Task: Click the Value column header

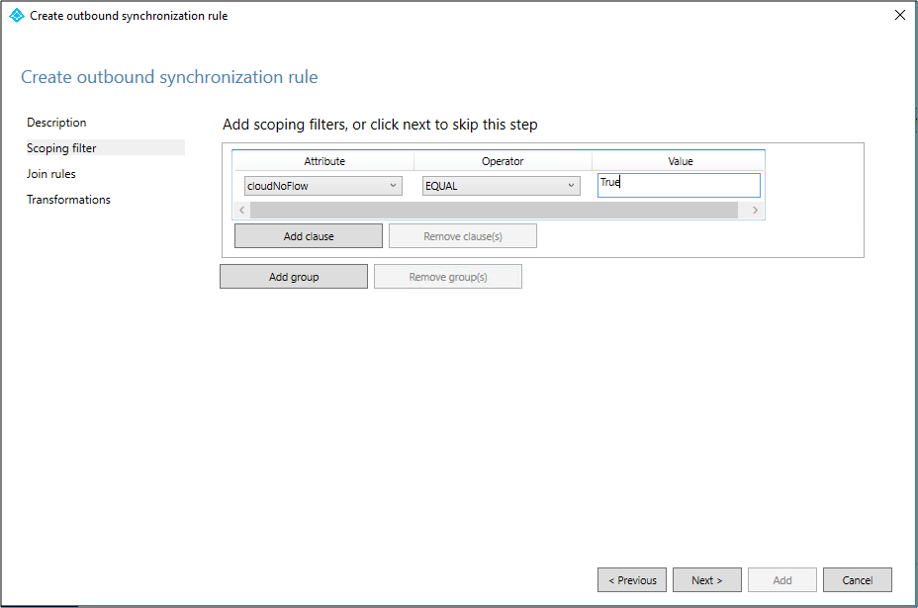Action: coord(680,161)
